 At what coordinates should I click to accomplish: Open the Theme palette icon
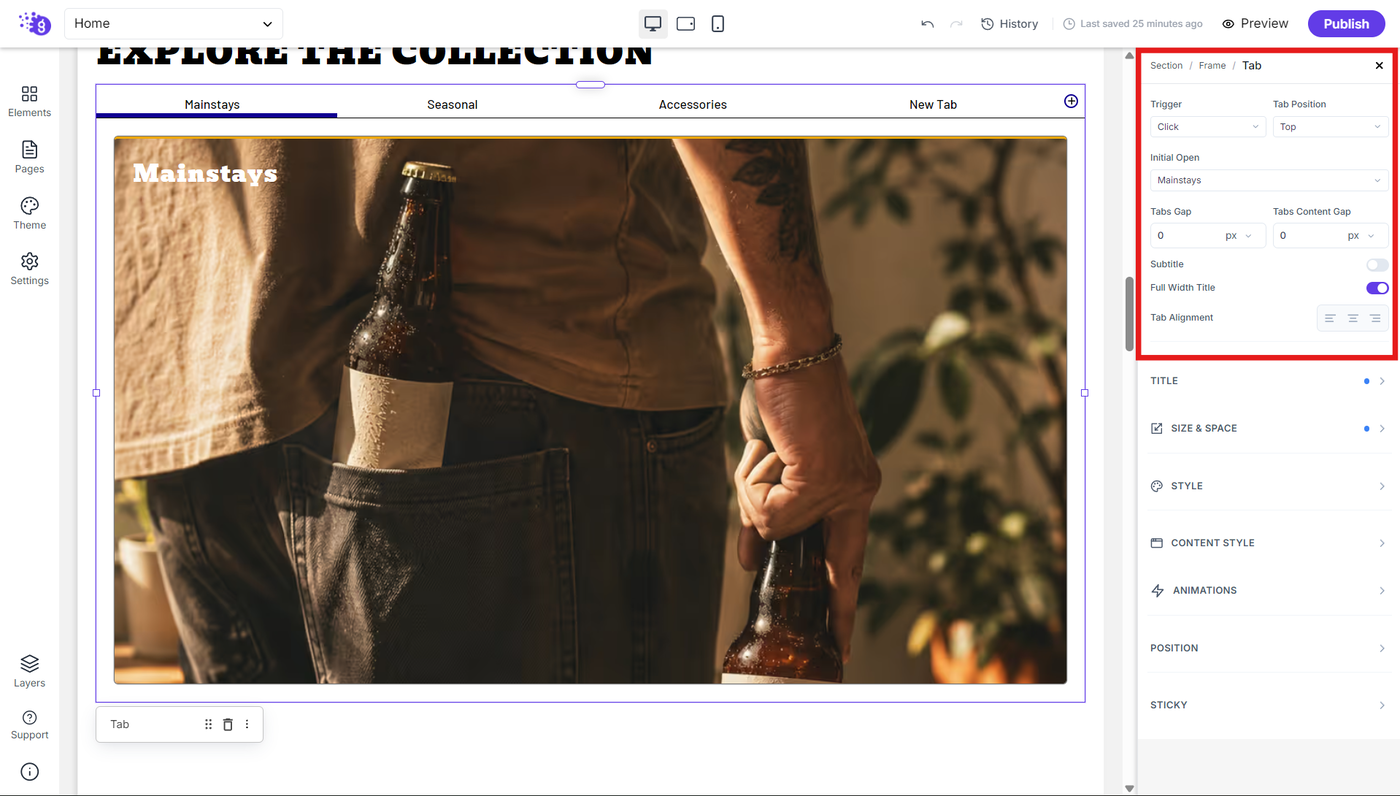(x=29, y=206)
